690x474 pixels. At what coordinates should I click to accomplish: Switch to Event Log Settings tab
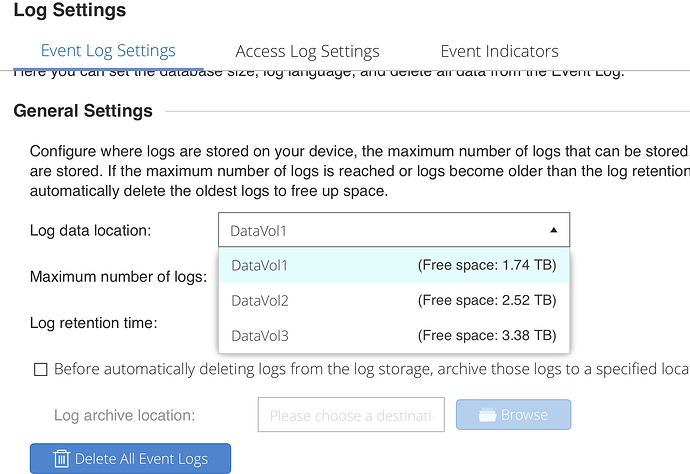(108, 51)
